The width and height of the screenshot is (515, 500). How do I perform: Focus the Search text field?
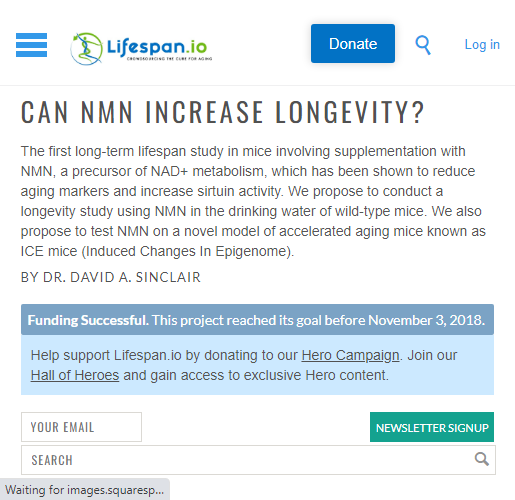tap(258, 460)
